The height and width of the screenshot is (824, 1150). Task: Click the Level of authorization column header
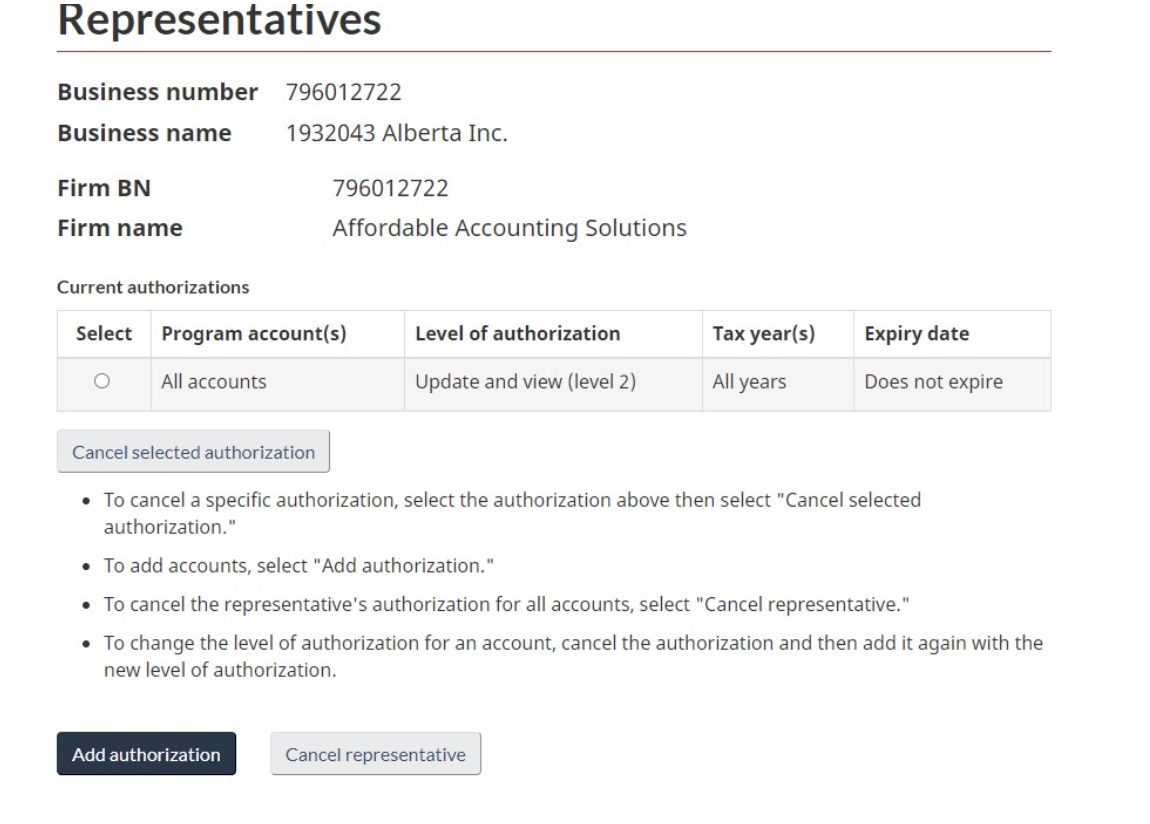(x=517, y=334)
